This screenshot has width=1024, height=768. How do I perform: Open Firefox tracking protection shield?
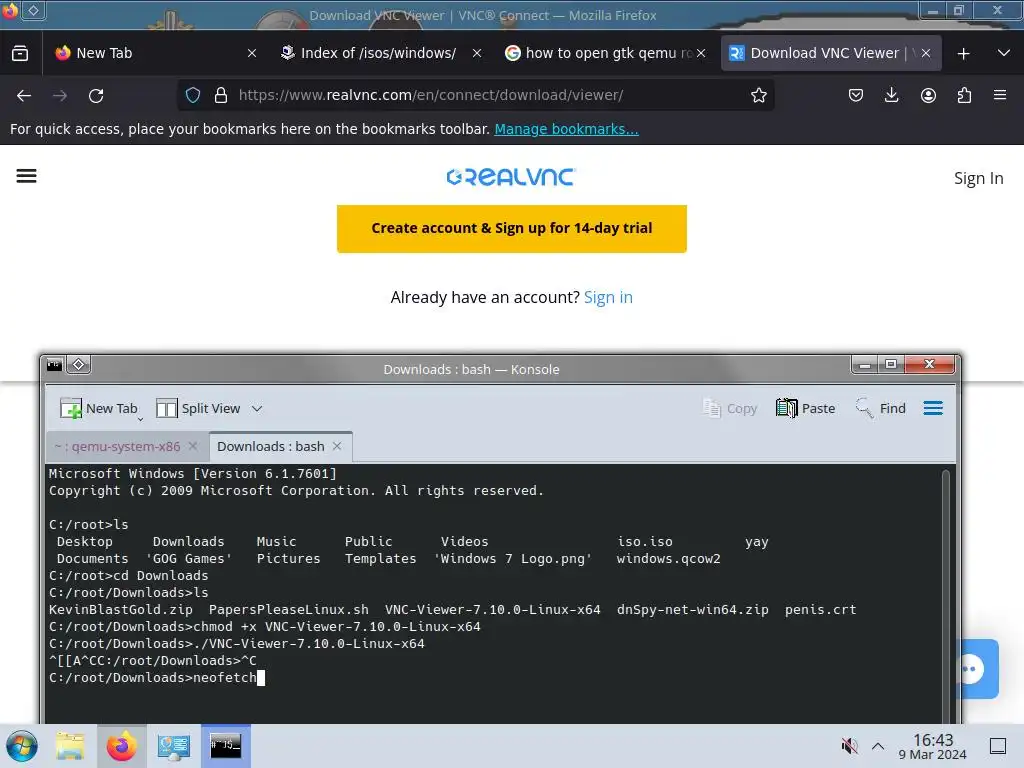click(193, 95)
